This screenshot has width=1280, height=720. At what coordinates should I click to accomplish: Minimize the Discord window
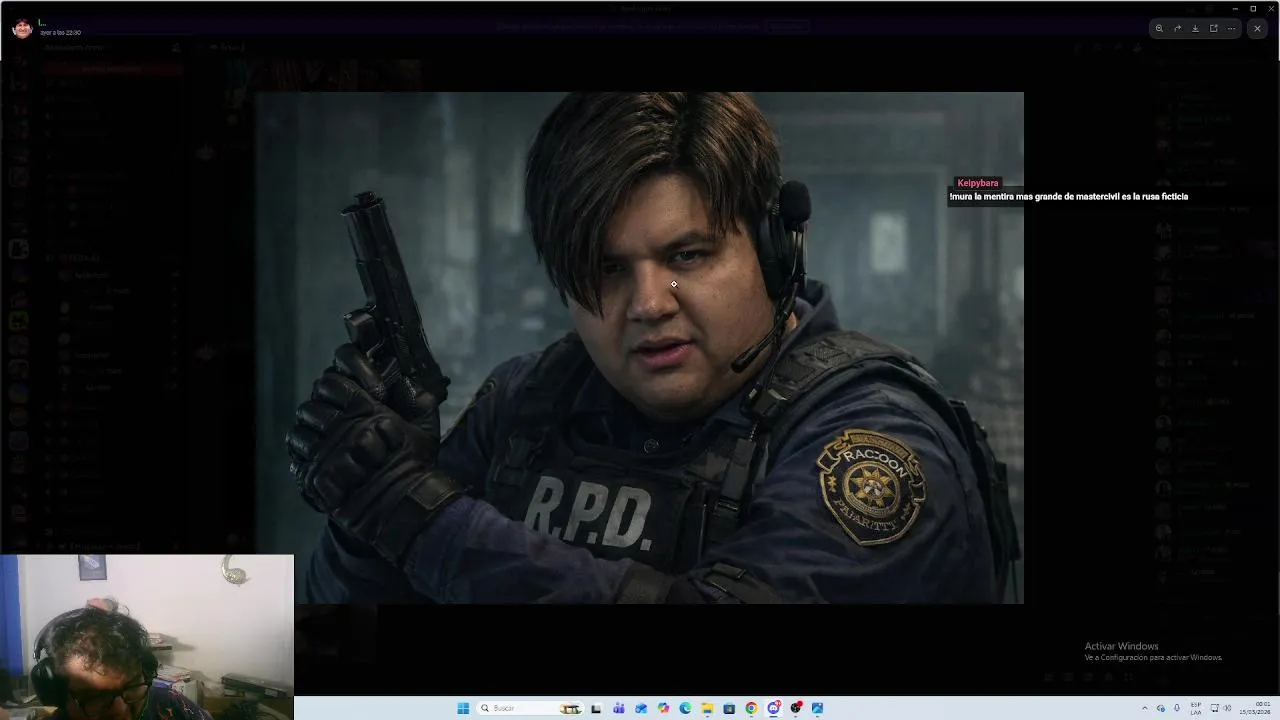pos(1235,8)
